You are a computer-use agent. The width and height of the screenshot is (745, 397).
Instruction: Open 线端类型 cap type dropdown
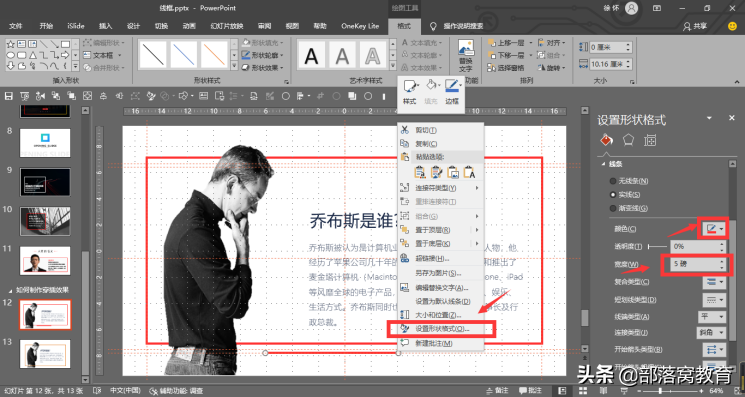[711, 317]
